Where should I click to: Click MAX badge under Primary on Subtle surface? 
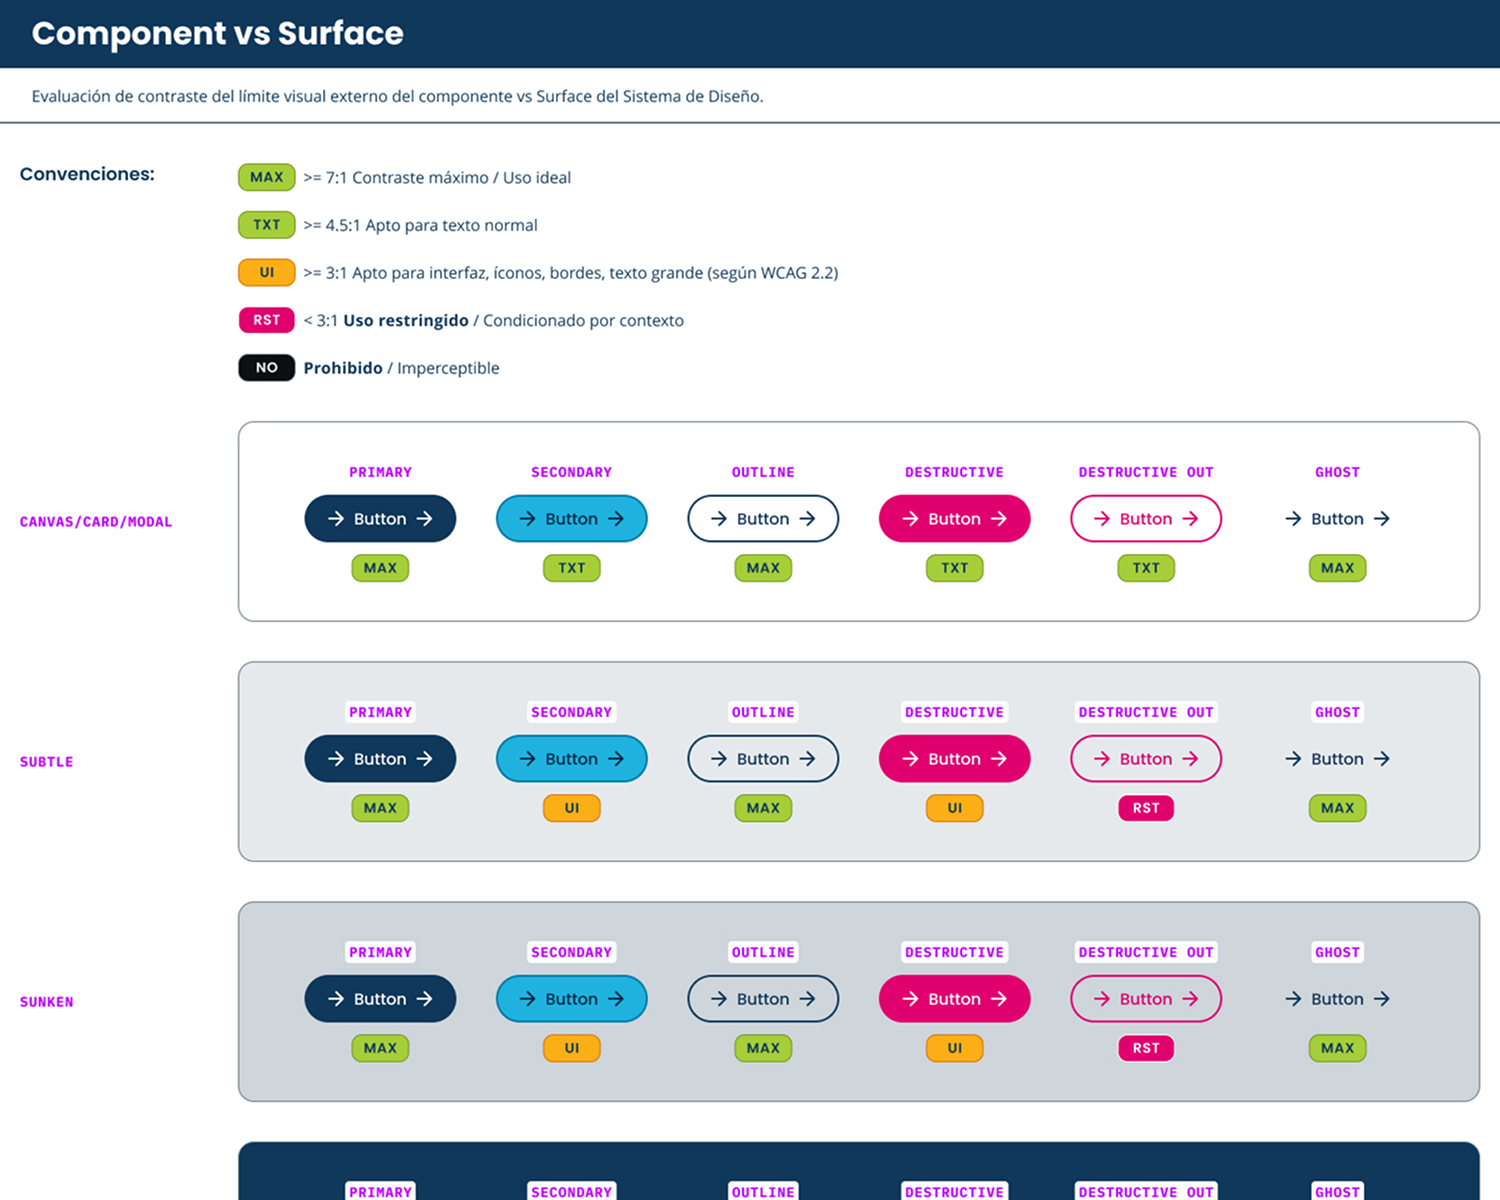click(380, 808)
